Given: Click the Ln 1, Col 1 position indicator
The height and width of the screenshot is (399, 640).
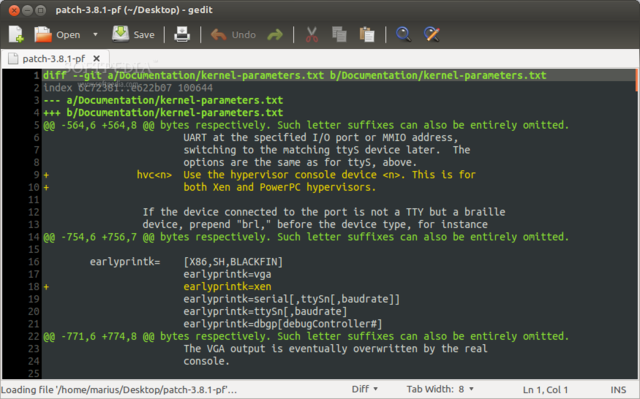Looking at the screenshot, I should (x=545, y=390).
